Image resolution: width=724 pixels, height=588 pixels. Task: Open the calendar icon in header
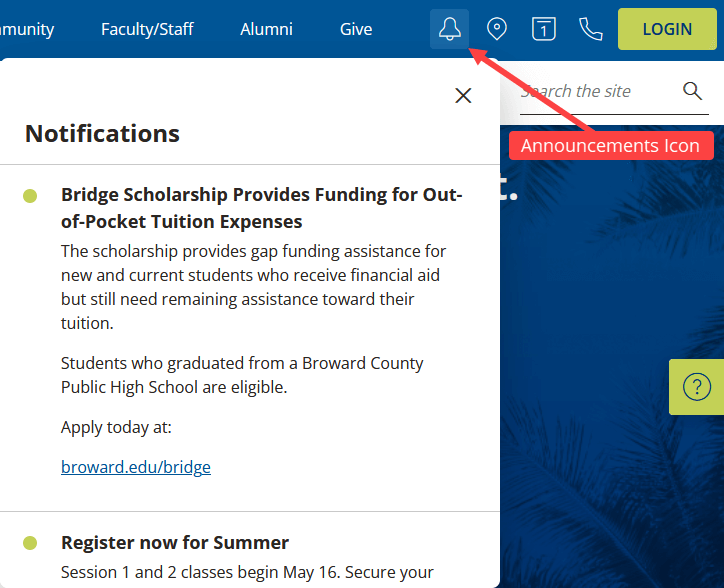[x=543, y=29]
